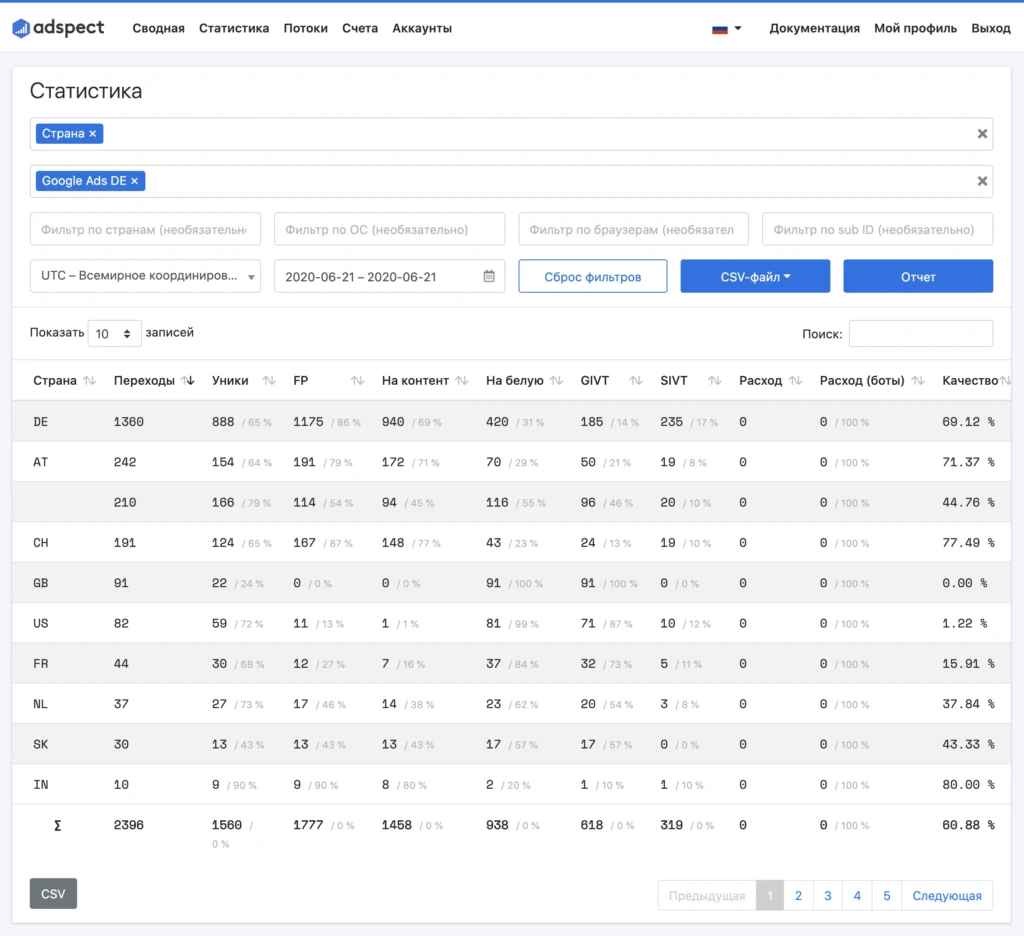
Task: Go to pagination page 5
Action: tap(886, 896)
